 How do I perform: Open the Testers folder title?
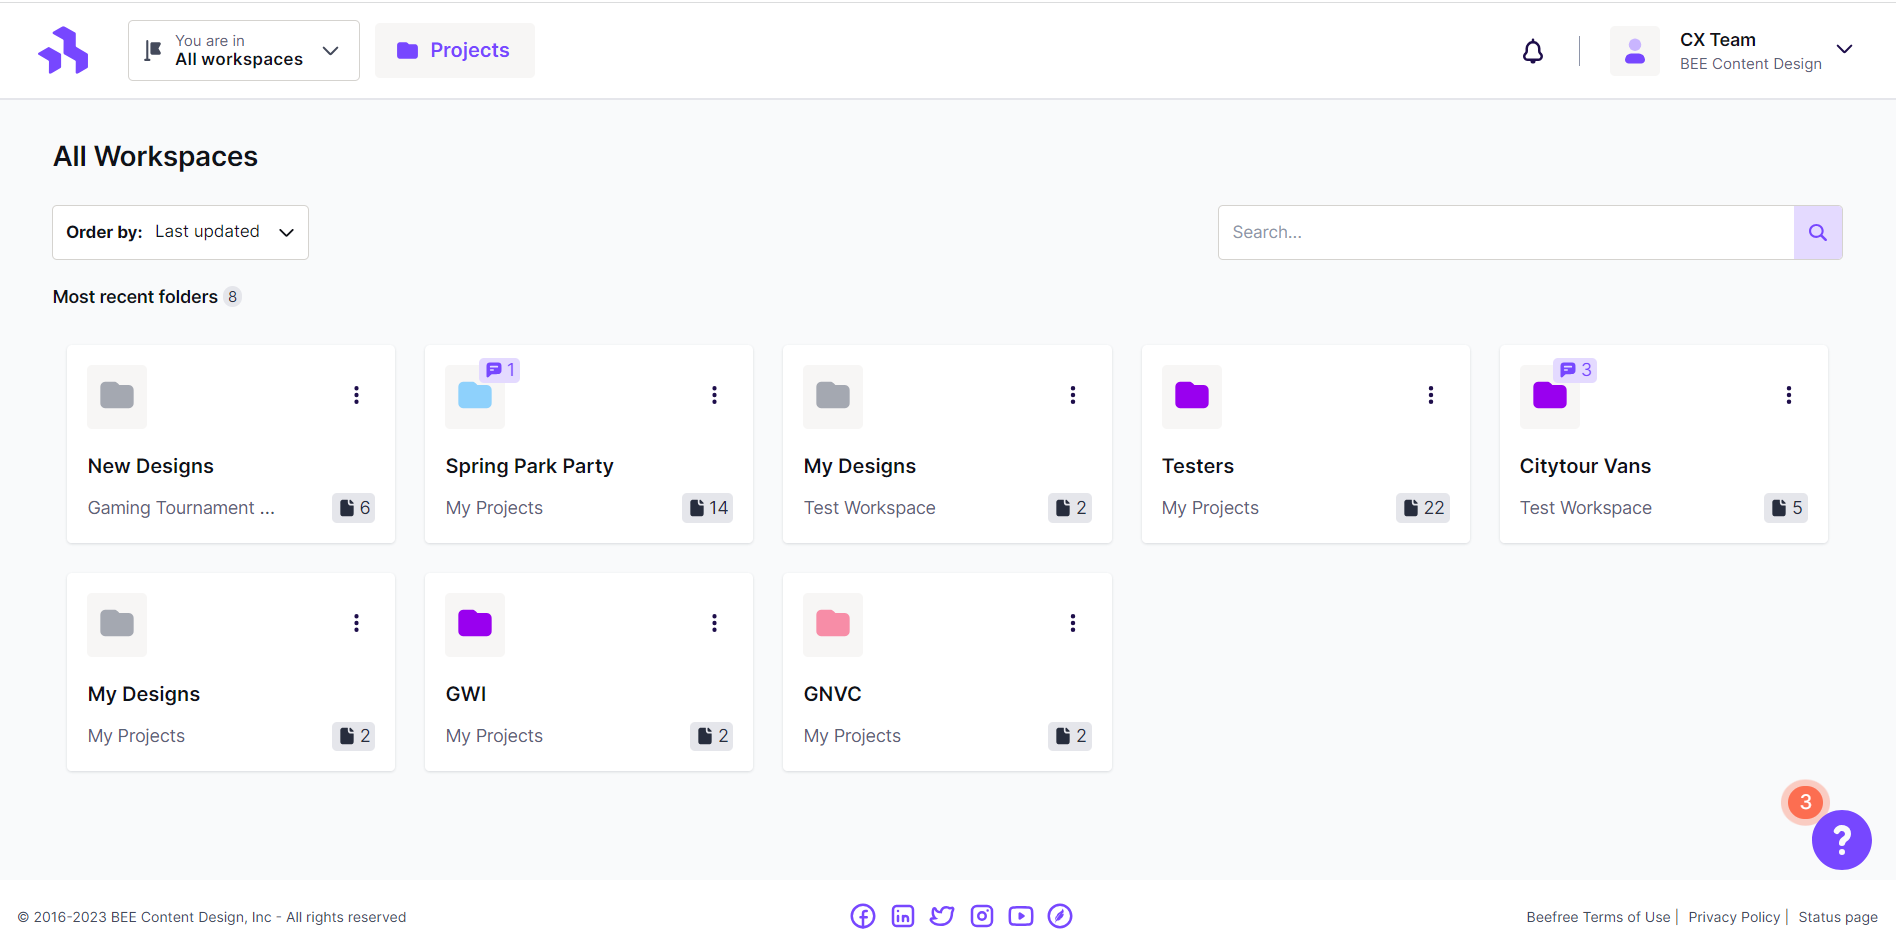coord(1198,466)
